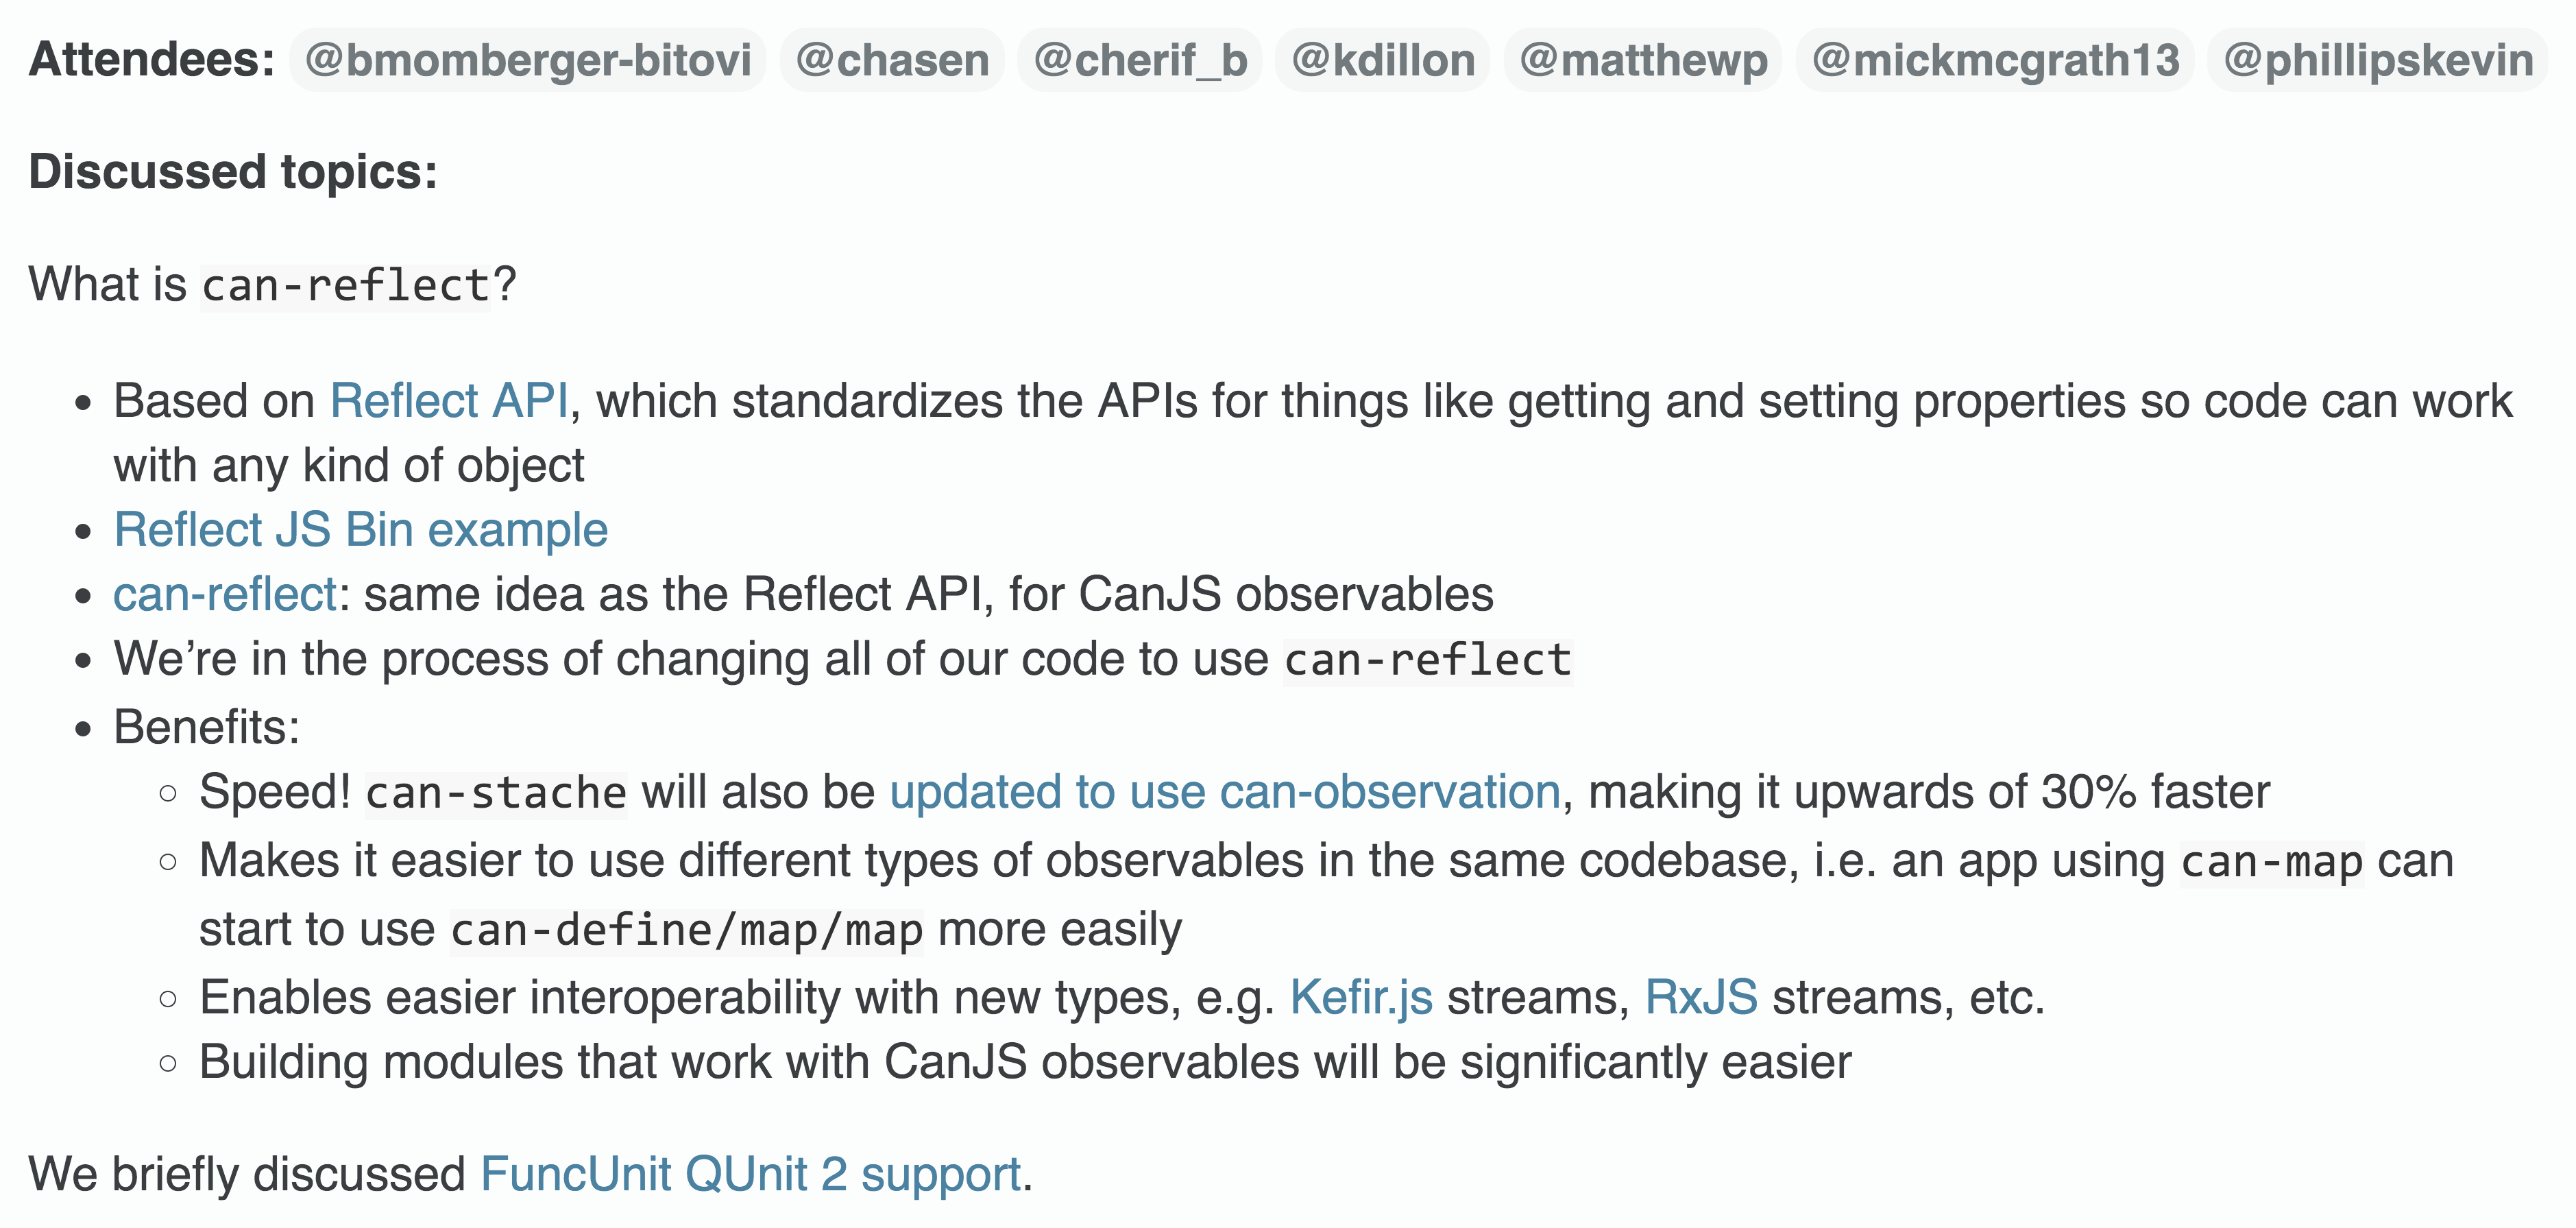Click the can-reflect code in the question heading
Screen dimensions: 2576x1228
pyautogui.click(x=346, y=286)
